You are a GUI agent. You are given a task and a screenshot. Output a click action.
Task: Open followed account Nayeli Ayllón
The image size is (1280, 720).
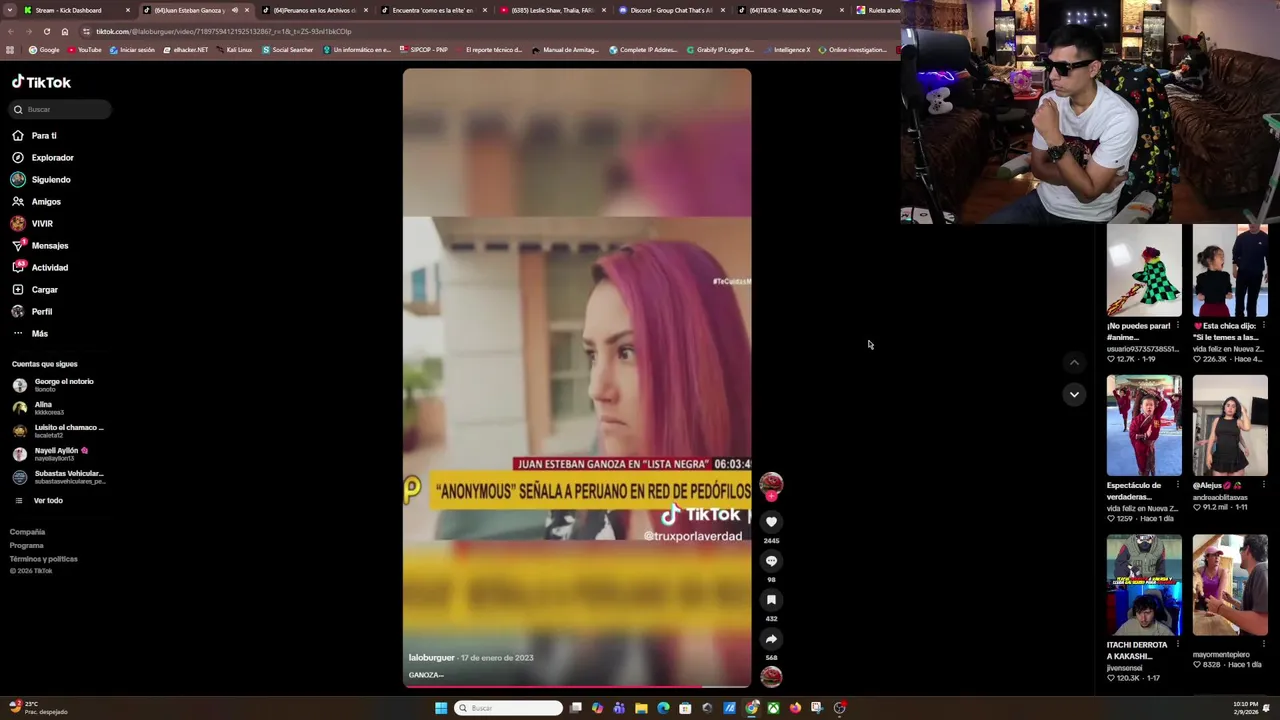pyautogui.click(x=52, y=454)
